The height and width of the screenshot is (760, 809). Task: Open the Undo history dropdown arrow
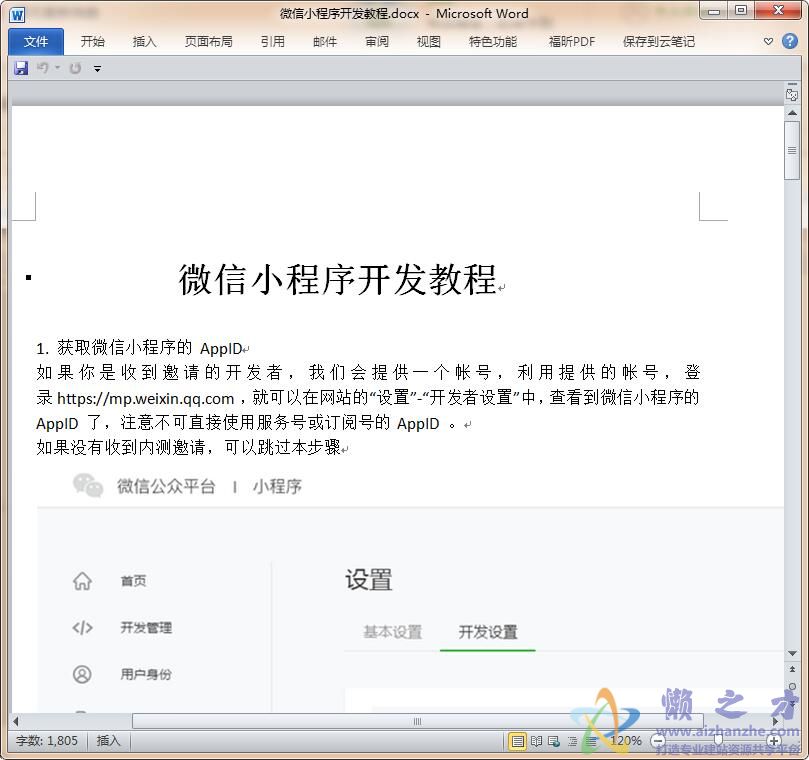point(57,68)
